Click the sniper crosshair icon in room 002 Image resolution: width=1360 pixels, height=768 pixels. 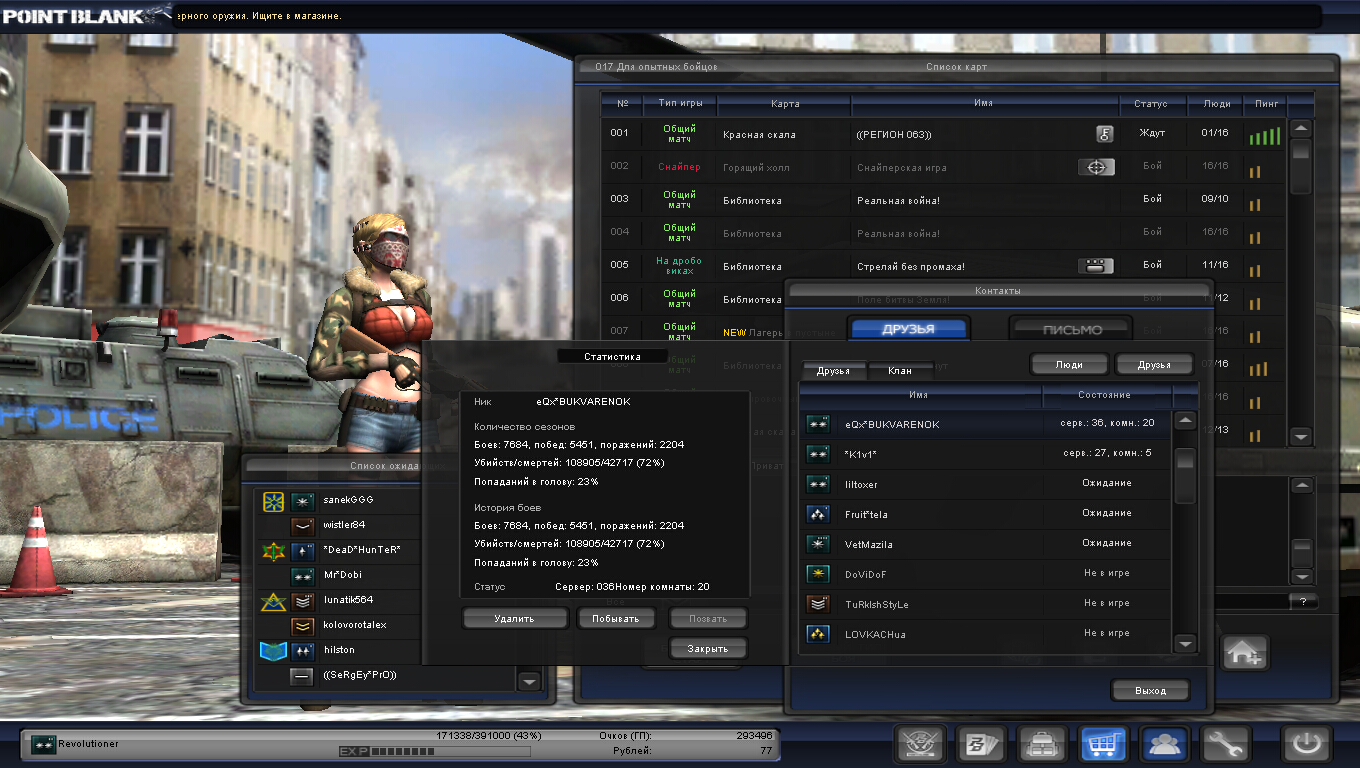coord(1096,167)
